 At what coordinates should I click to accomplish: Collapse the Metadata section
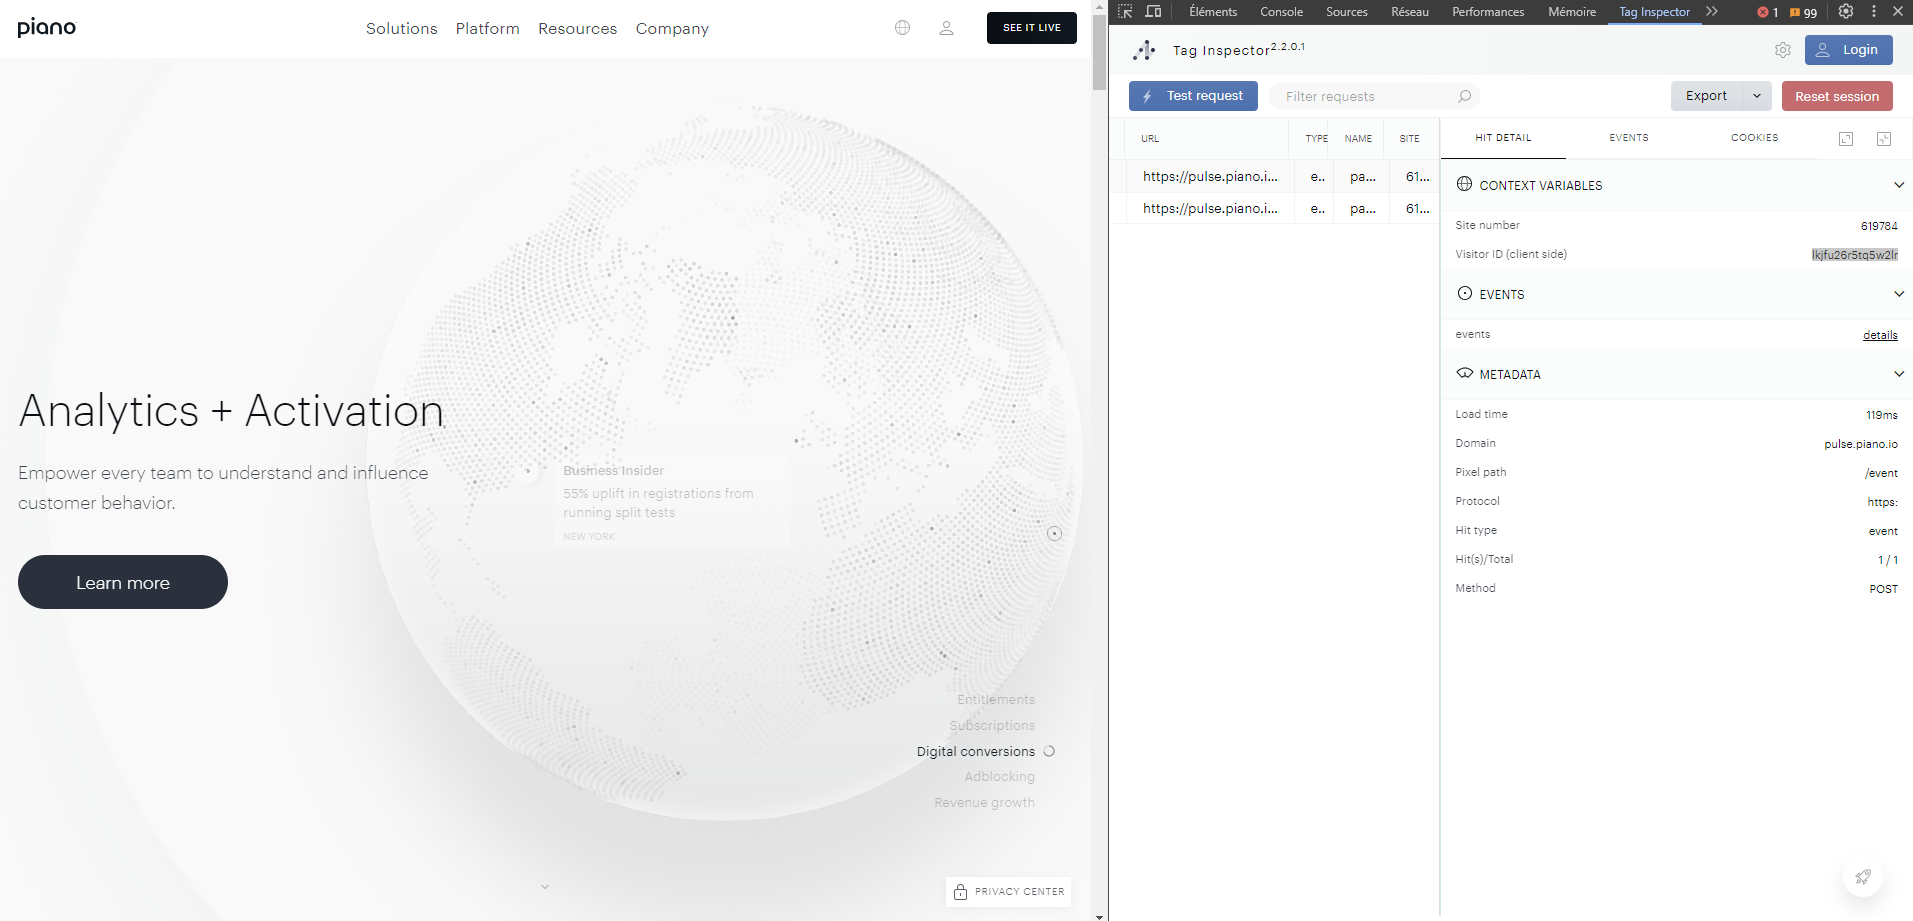pos(1898,374)
